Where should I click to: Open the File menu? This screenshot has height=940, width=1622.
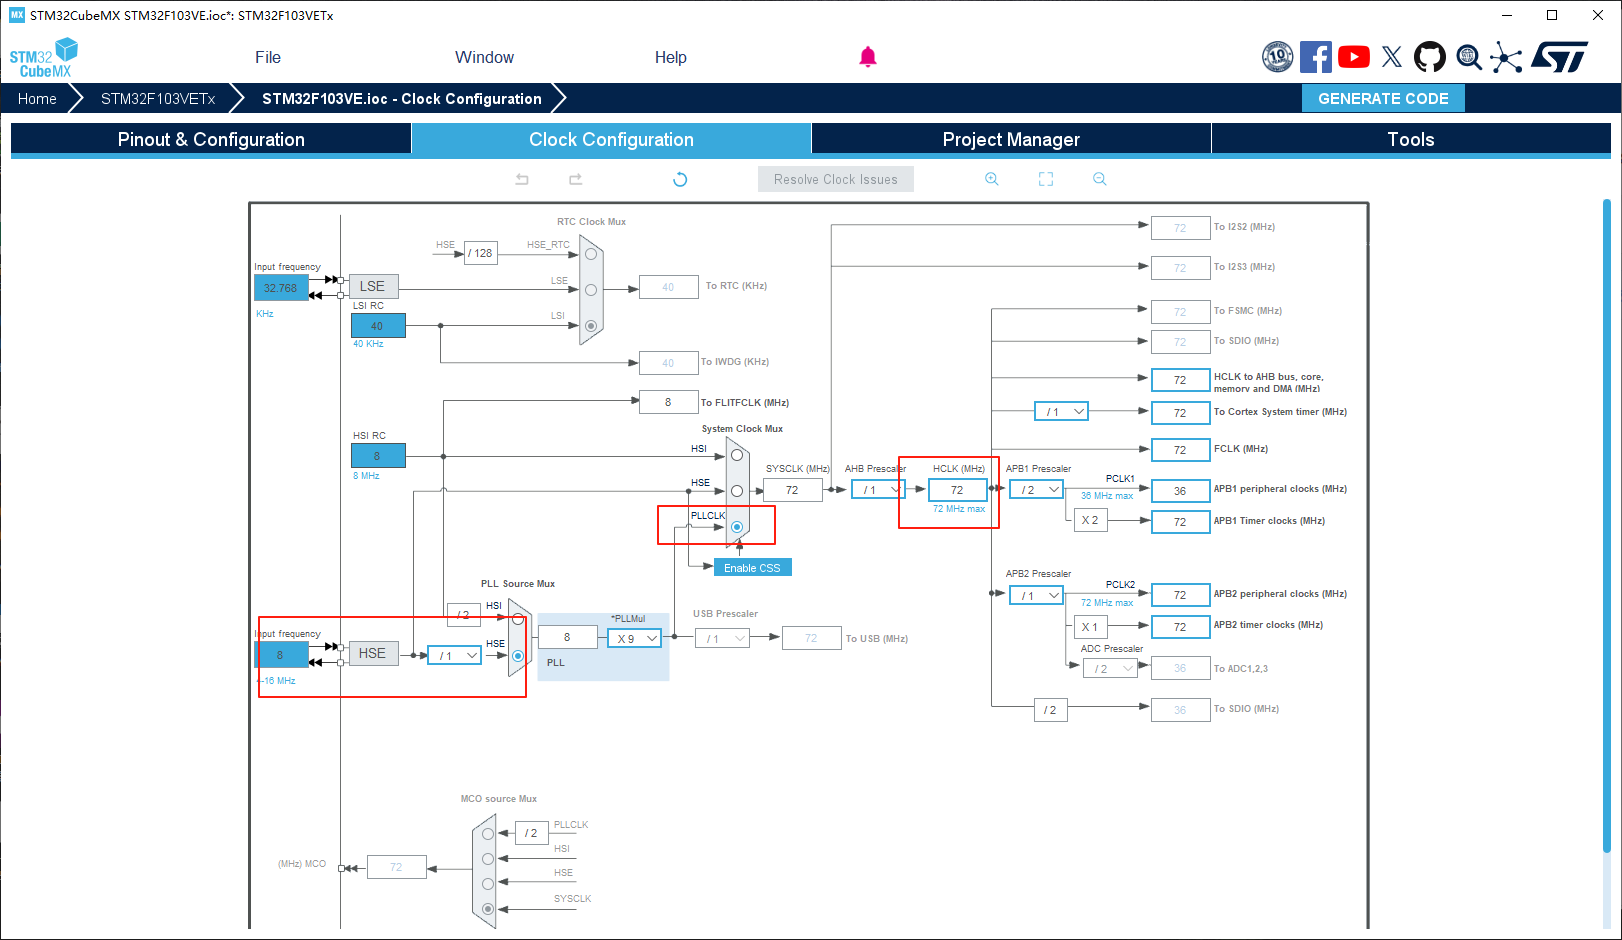268,57
